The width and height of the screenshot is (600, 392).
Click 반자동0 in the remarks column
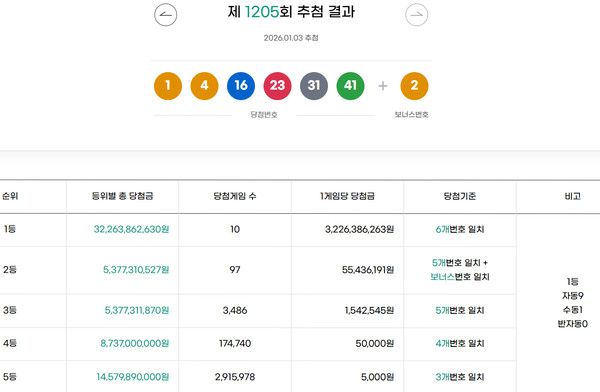click(x=572, y=323)
